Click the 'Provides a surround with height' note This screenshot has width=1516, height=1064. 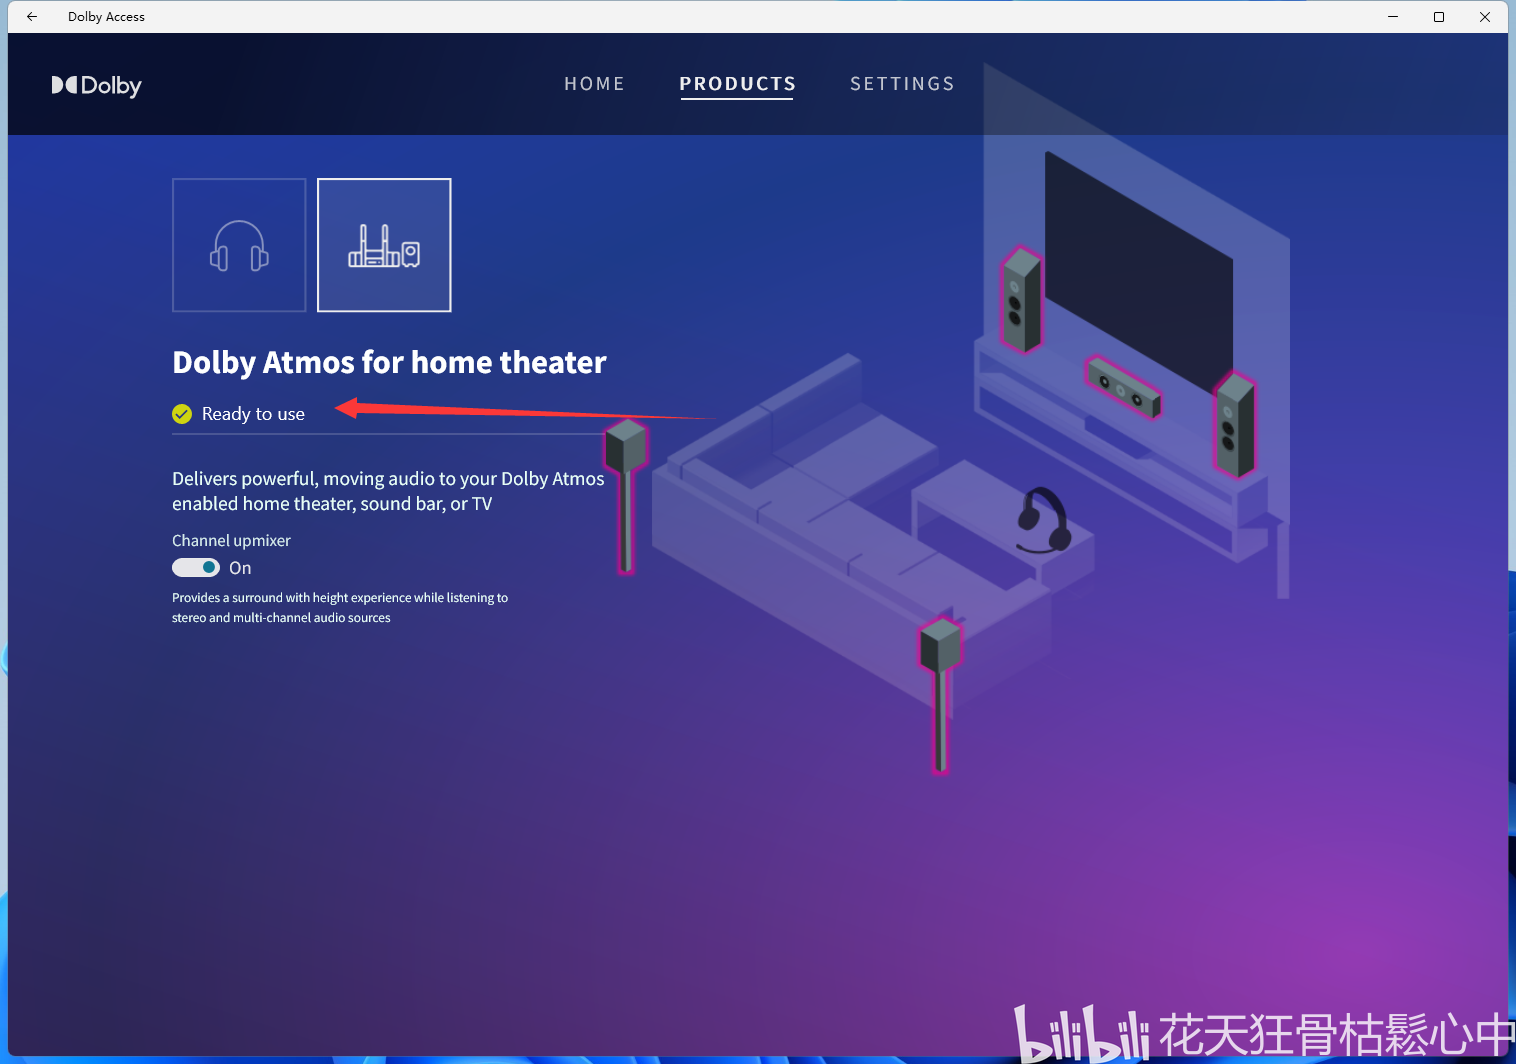pyautogui.click(x=340, y=607)
